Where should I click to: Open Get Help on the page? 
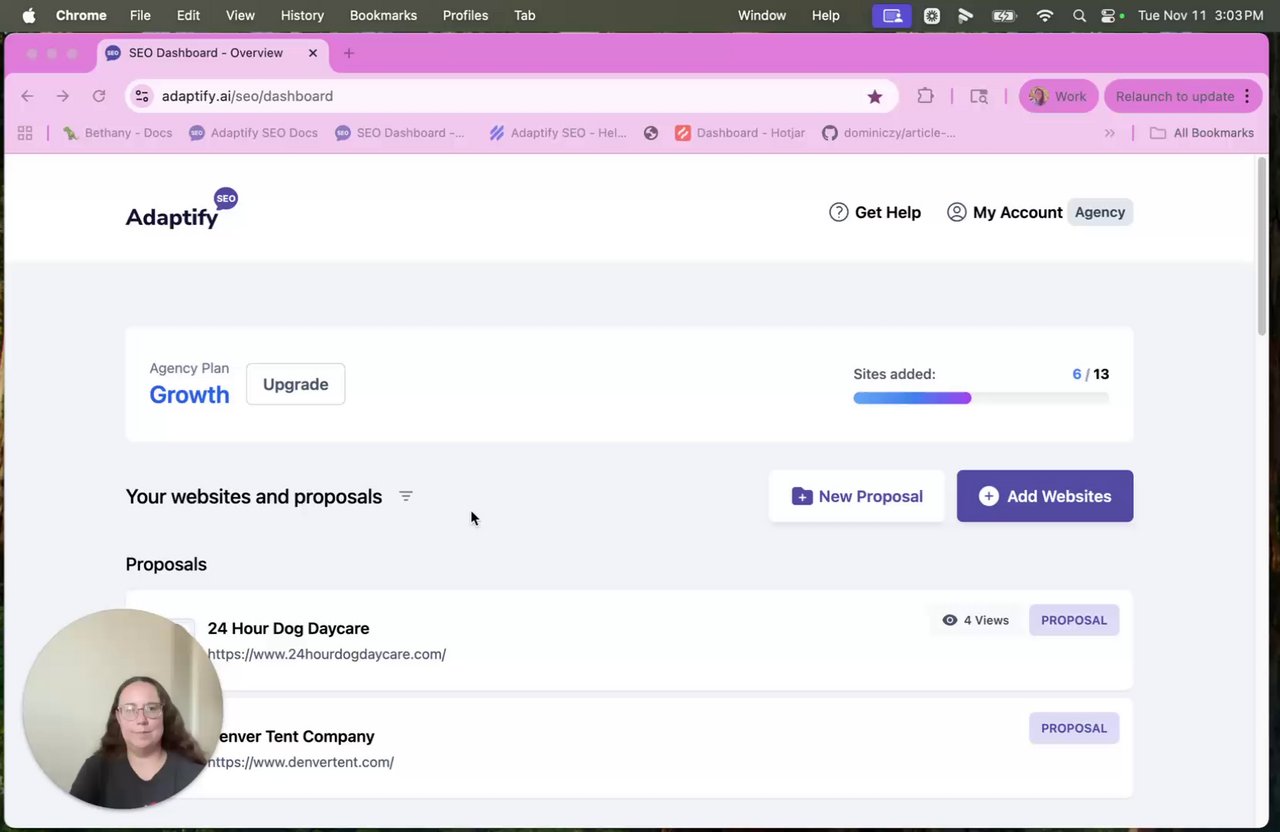[875, 212]
